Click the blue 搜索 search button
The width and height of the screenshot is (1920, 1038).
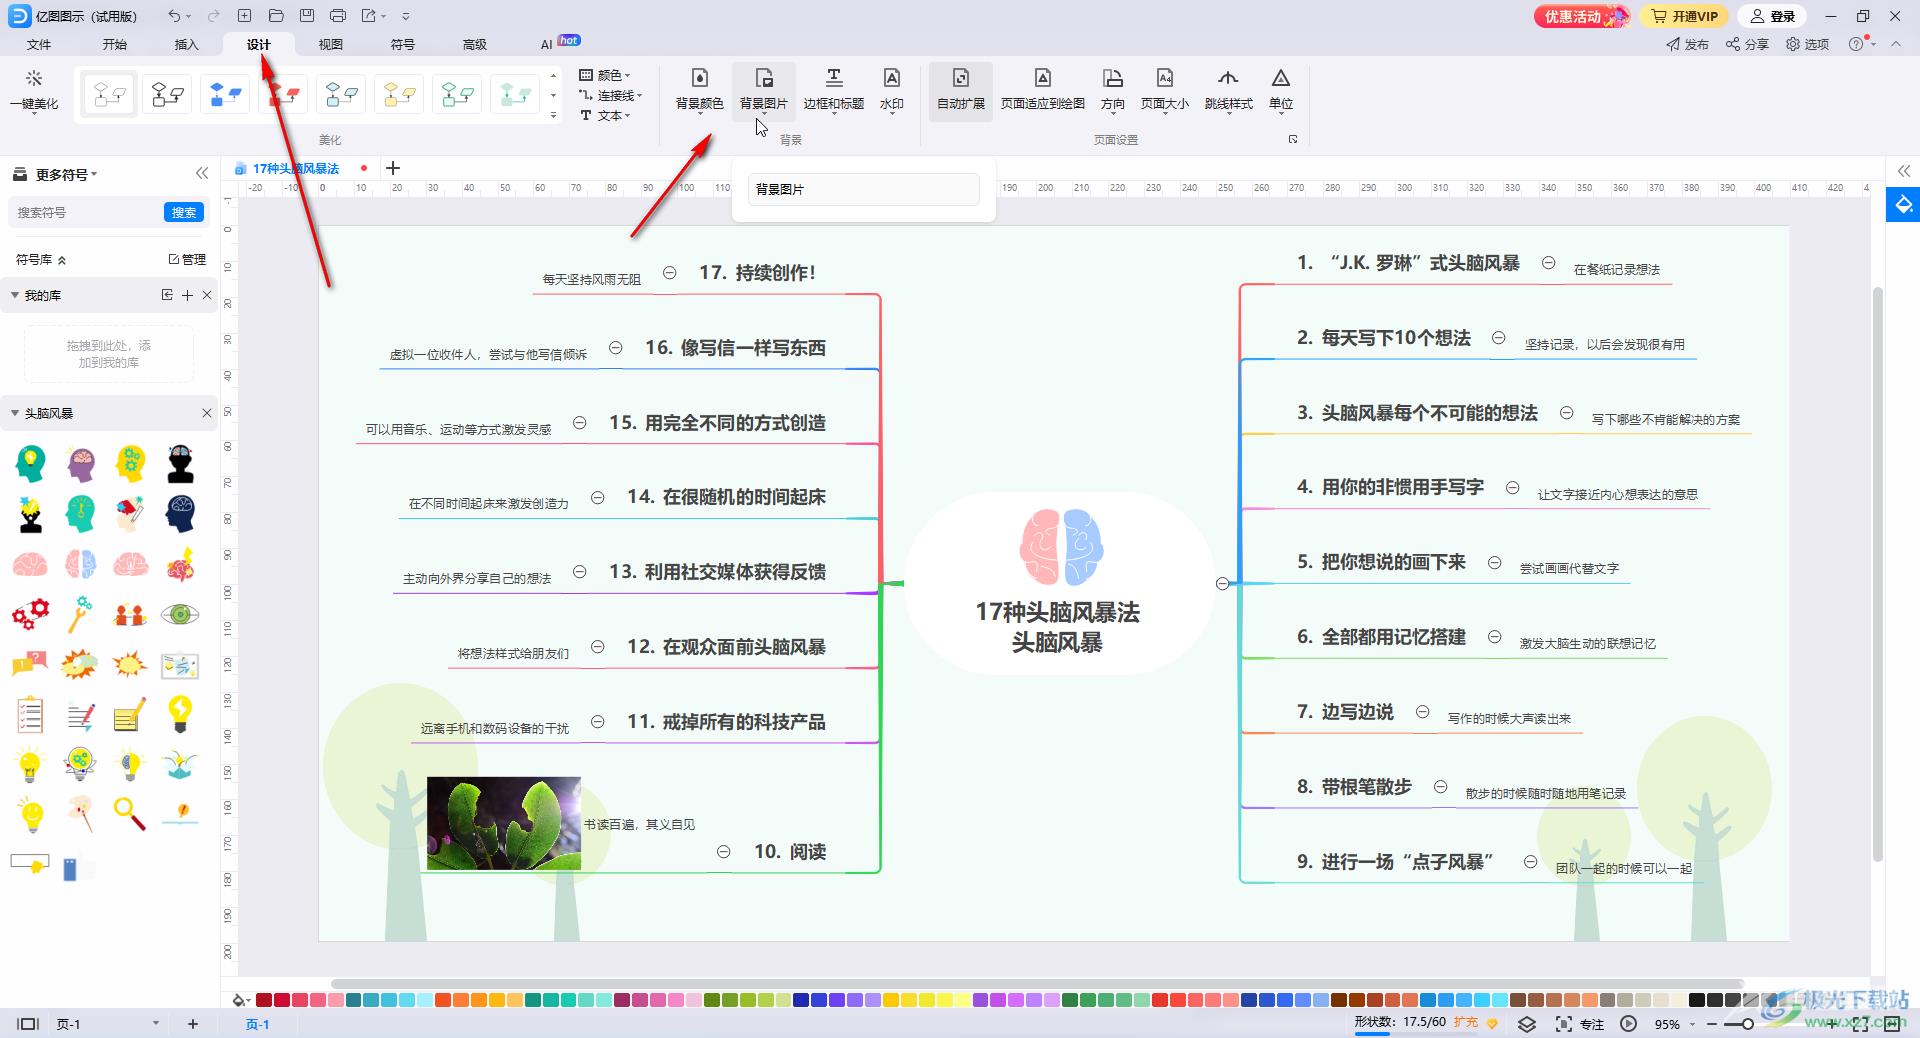pos(184,212)
